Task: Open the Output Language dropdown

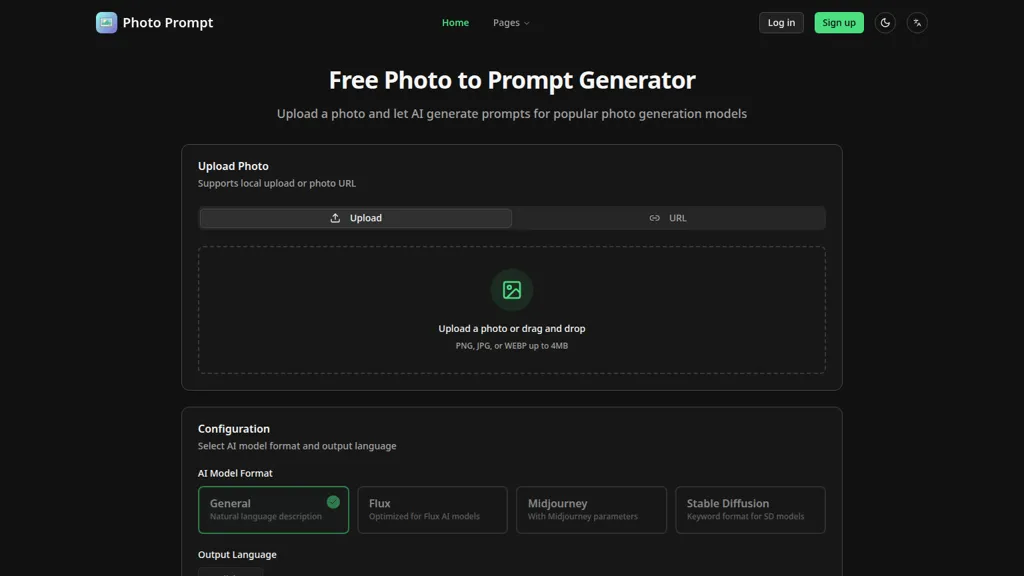Action: 231,571
